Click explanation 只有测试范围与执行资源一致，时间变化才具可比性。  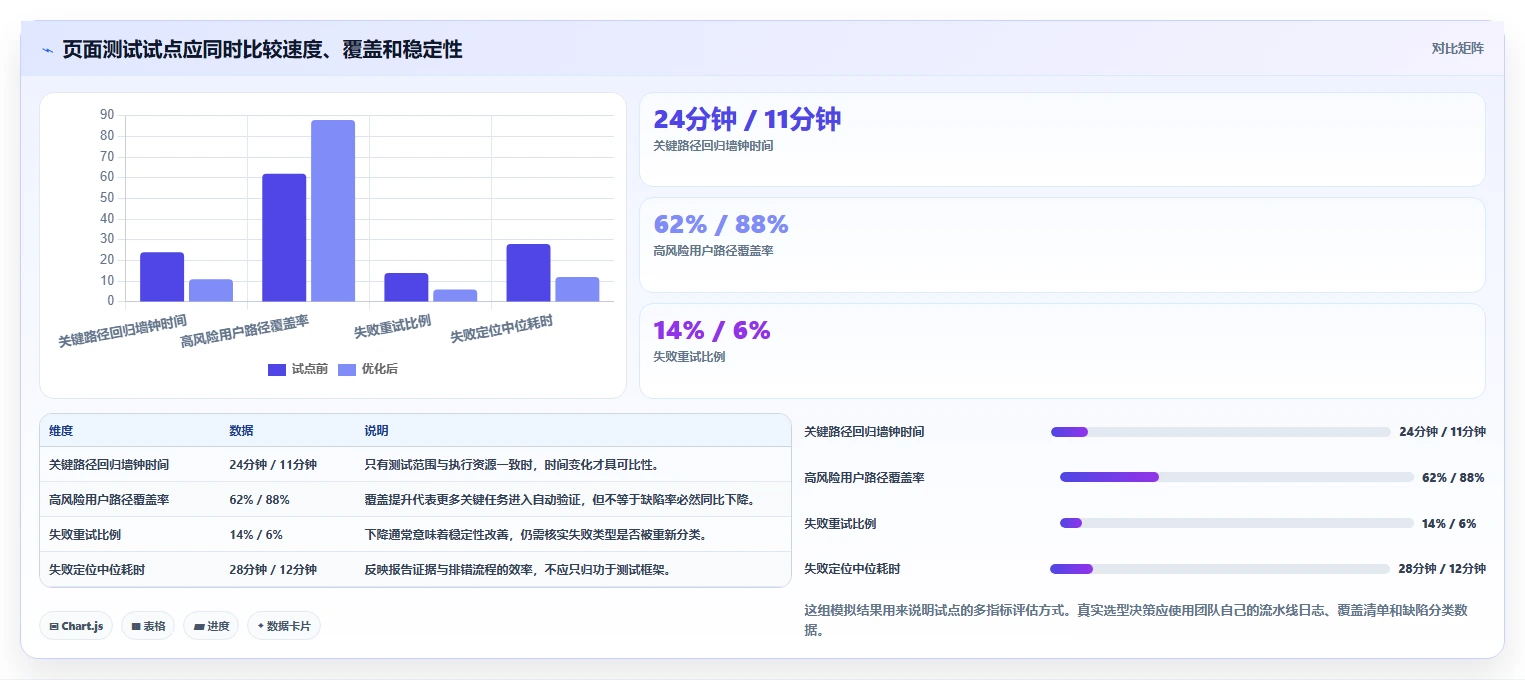(512, 465)
